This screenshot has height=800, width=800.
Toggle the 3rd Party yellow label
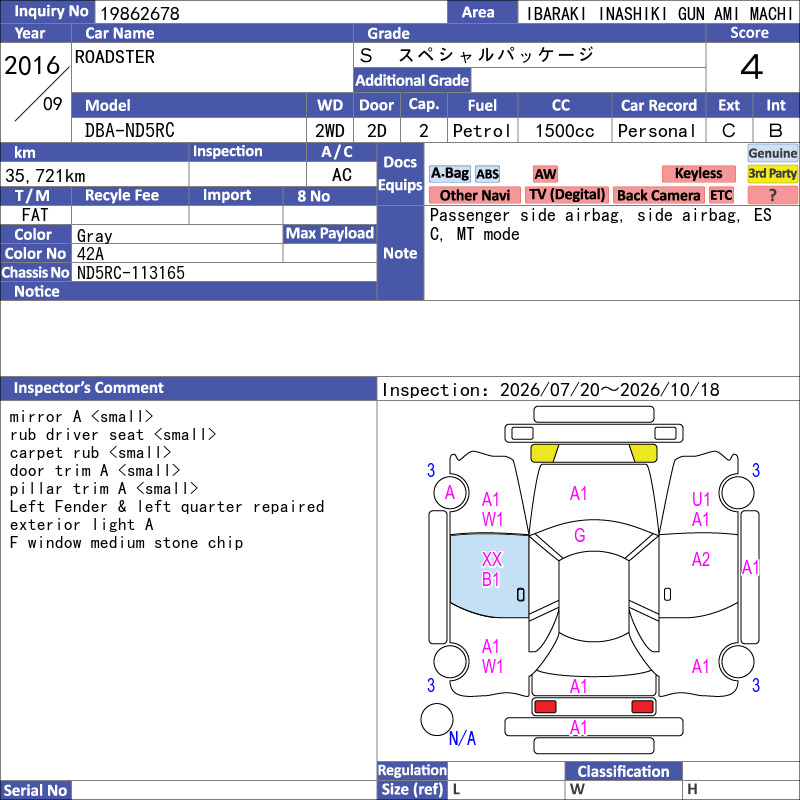coord(772,174)
